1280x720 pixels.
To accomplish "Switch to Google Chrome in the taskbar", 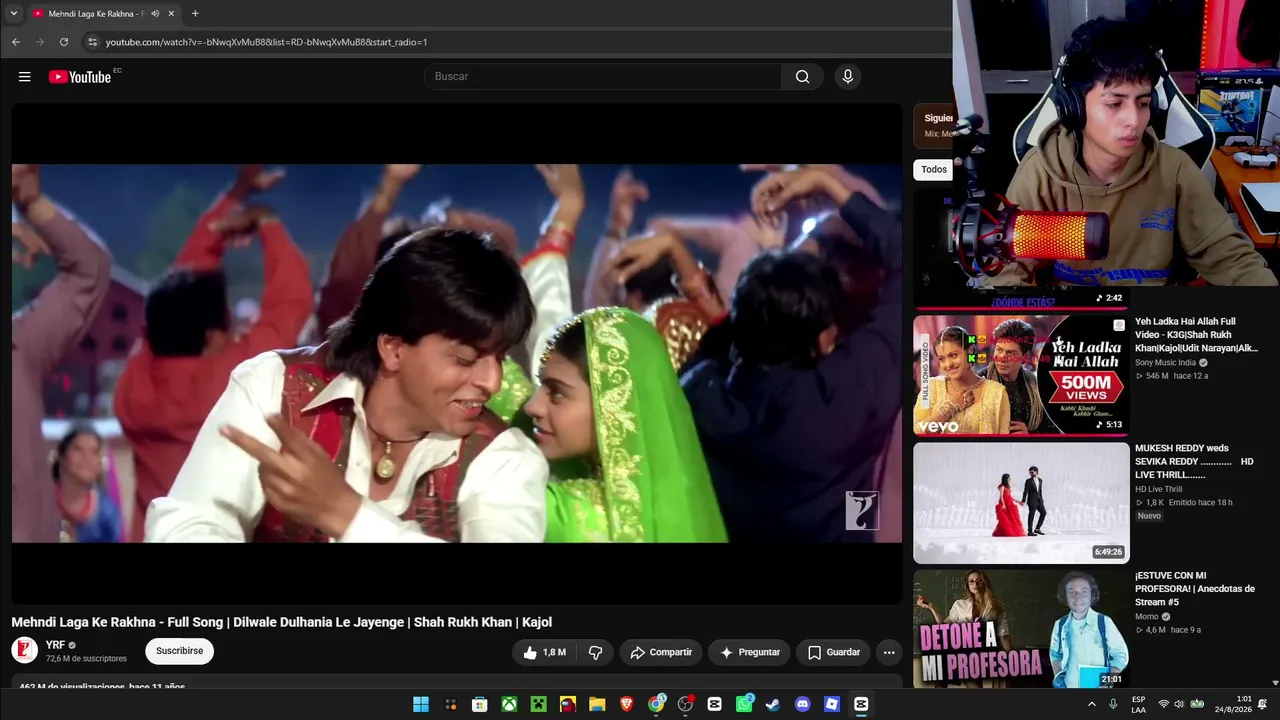I will [x=656, y=705].
